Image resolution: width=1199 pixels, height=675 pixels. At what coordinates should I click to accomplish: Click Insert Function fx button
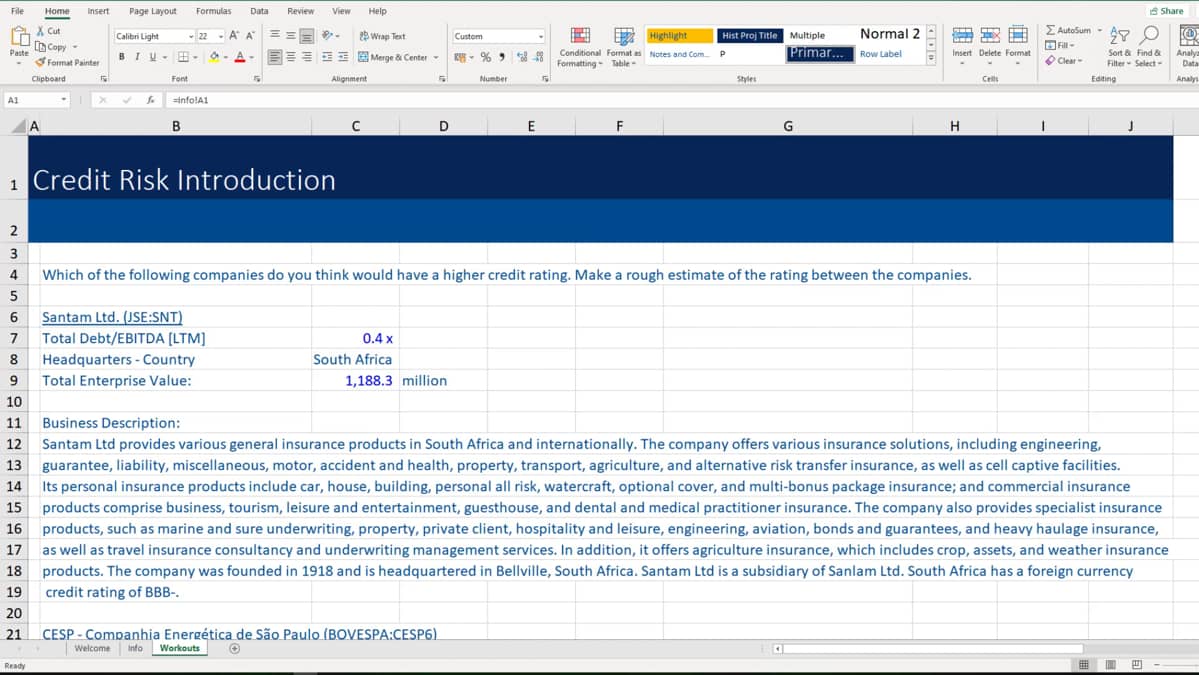[151, 99]
